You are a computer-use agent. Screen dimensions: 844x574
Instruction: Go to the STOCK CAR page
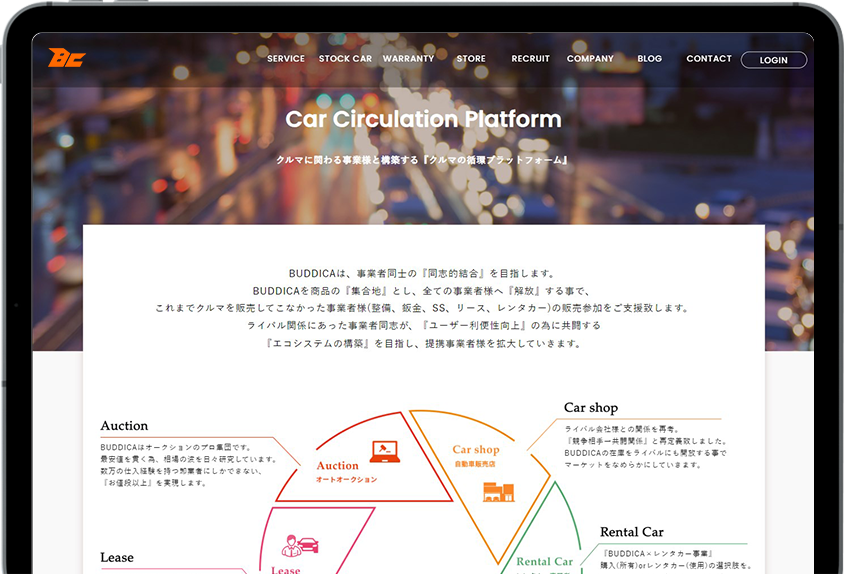tap(345, 59)
